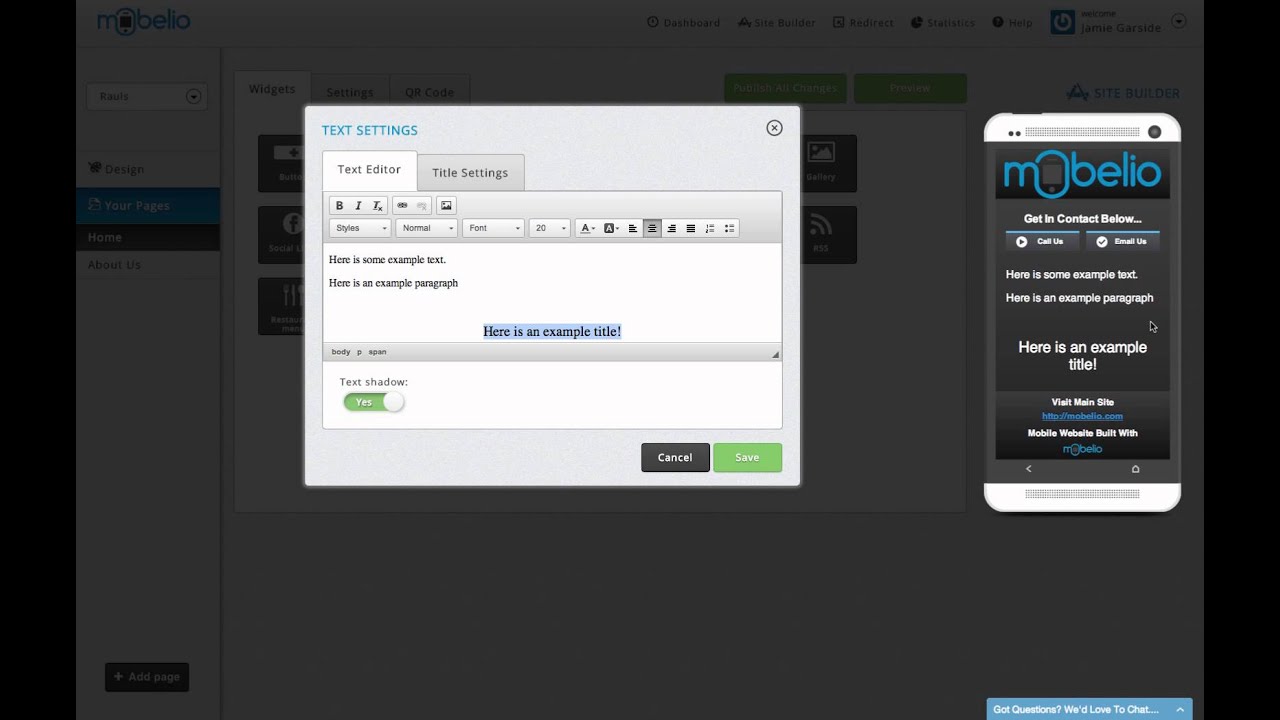Click 'Here is an example paragraph' in editor

pyautogui.click(x=393, y=283)
